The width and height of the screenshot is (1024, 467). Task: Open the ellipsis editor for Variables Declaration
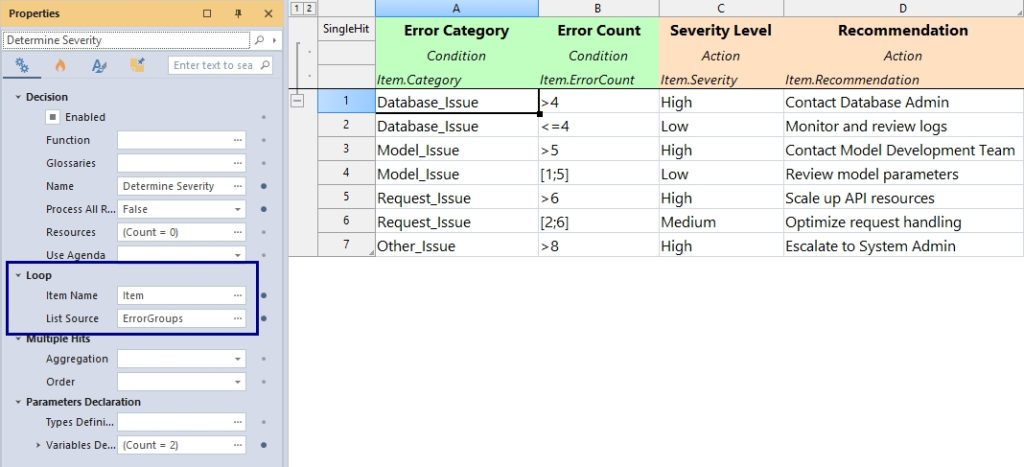pyautogui.click(x=237, y=445)
